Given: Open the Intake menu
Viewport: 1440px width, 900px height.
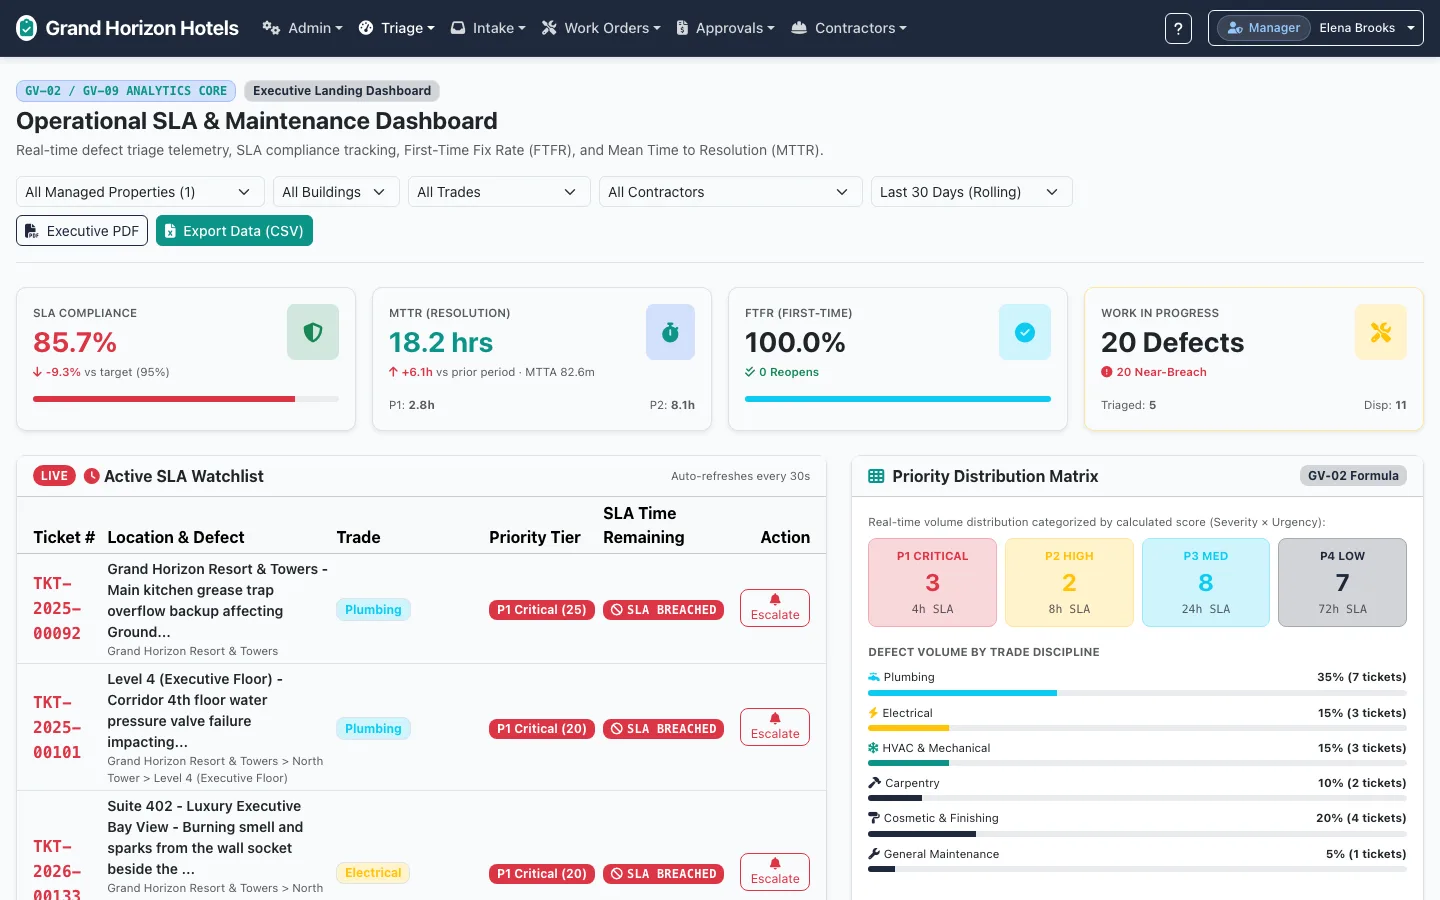Looking at the screenshot, I should pos(488,28).
